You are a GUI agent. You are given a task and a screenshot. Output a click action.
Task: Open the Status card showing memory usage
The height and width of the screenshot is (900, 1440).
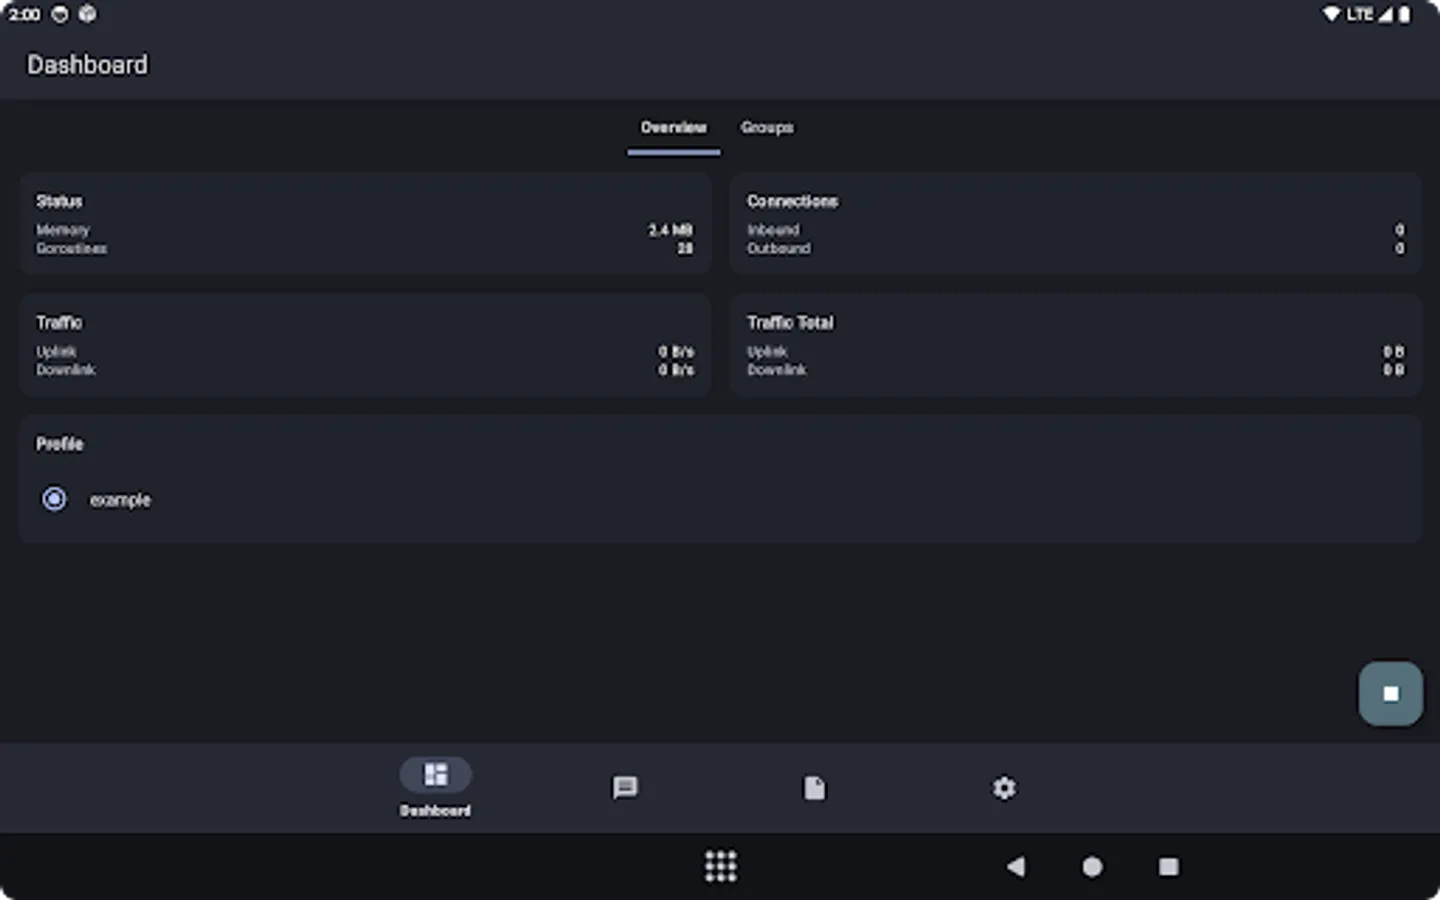click(x=365, y=222)
